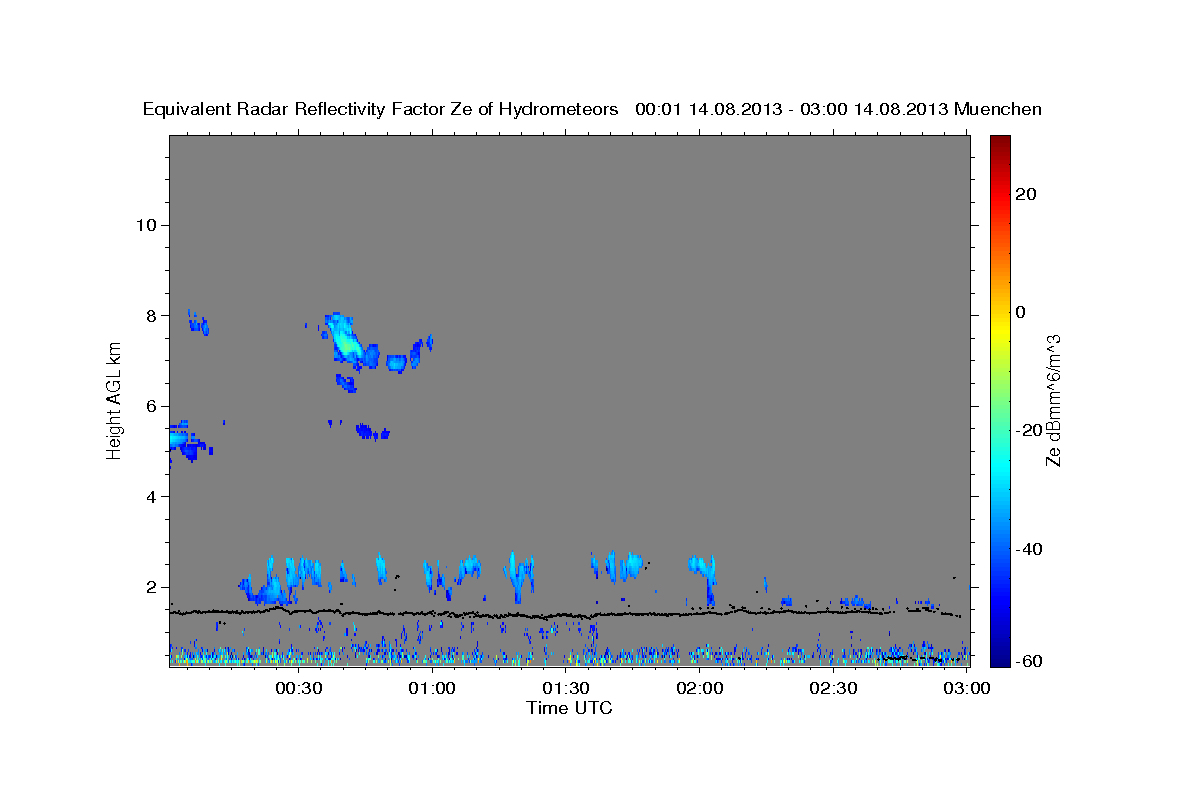The height and width of the screenshot is (800, 1200).
Task: Click the '00:30' time tick label
Action: click(298, 689)
